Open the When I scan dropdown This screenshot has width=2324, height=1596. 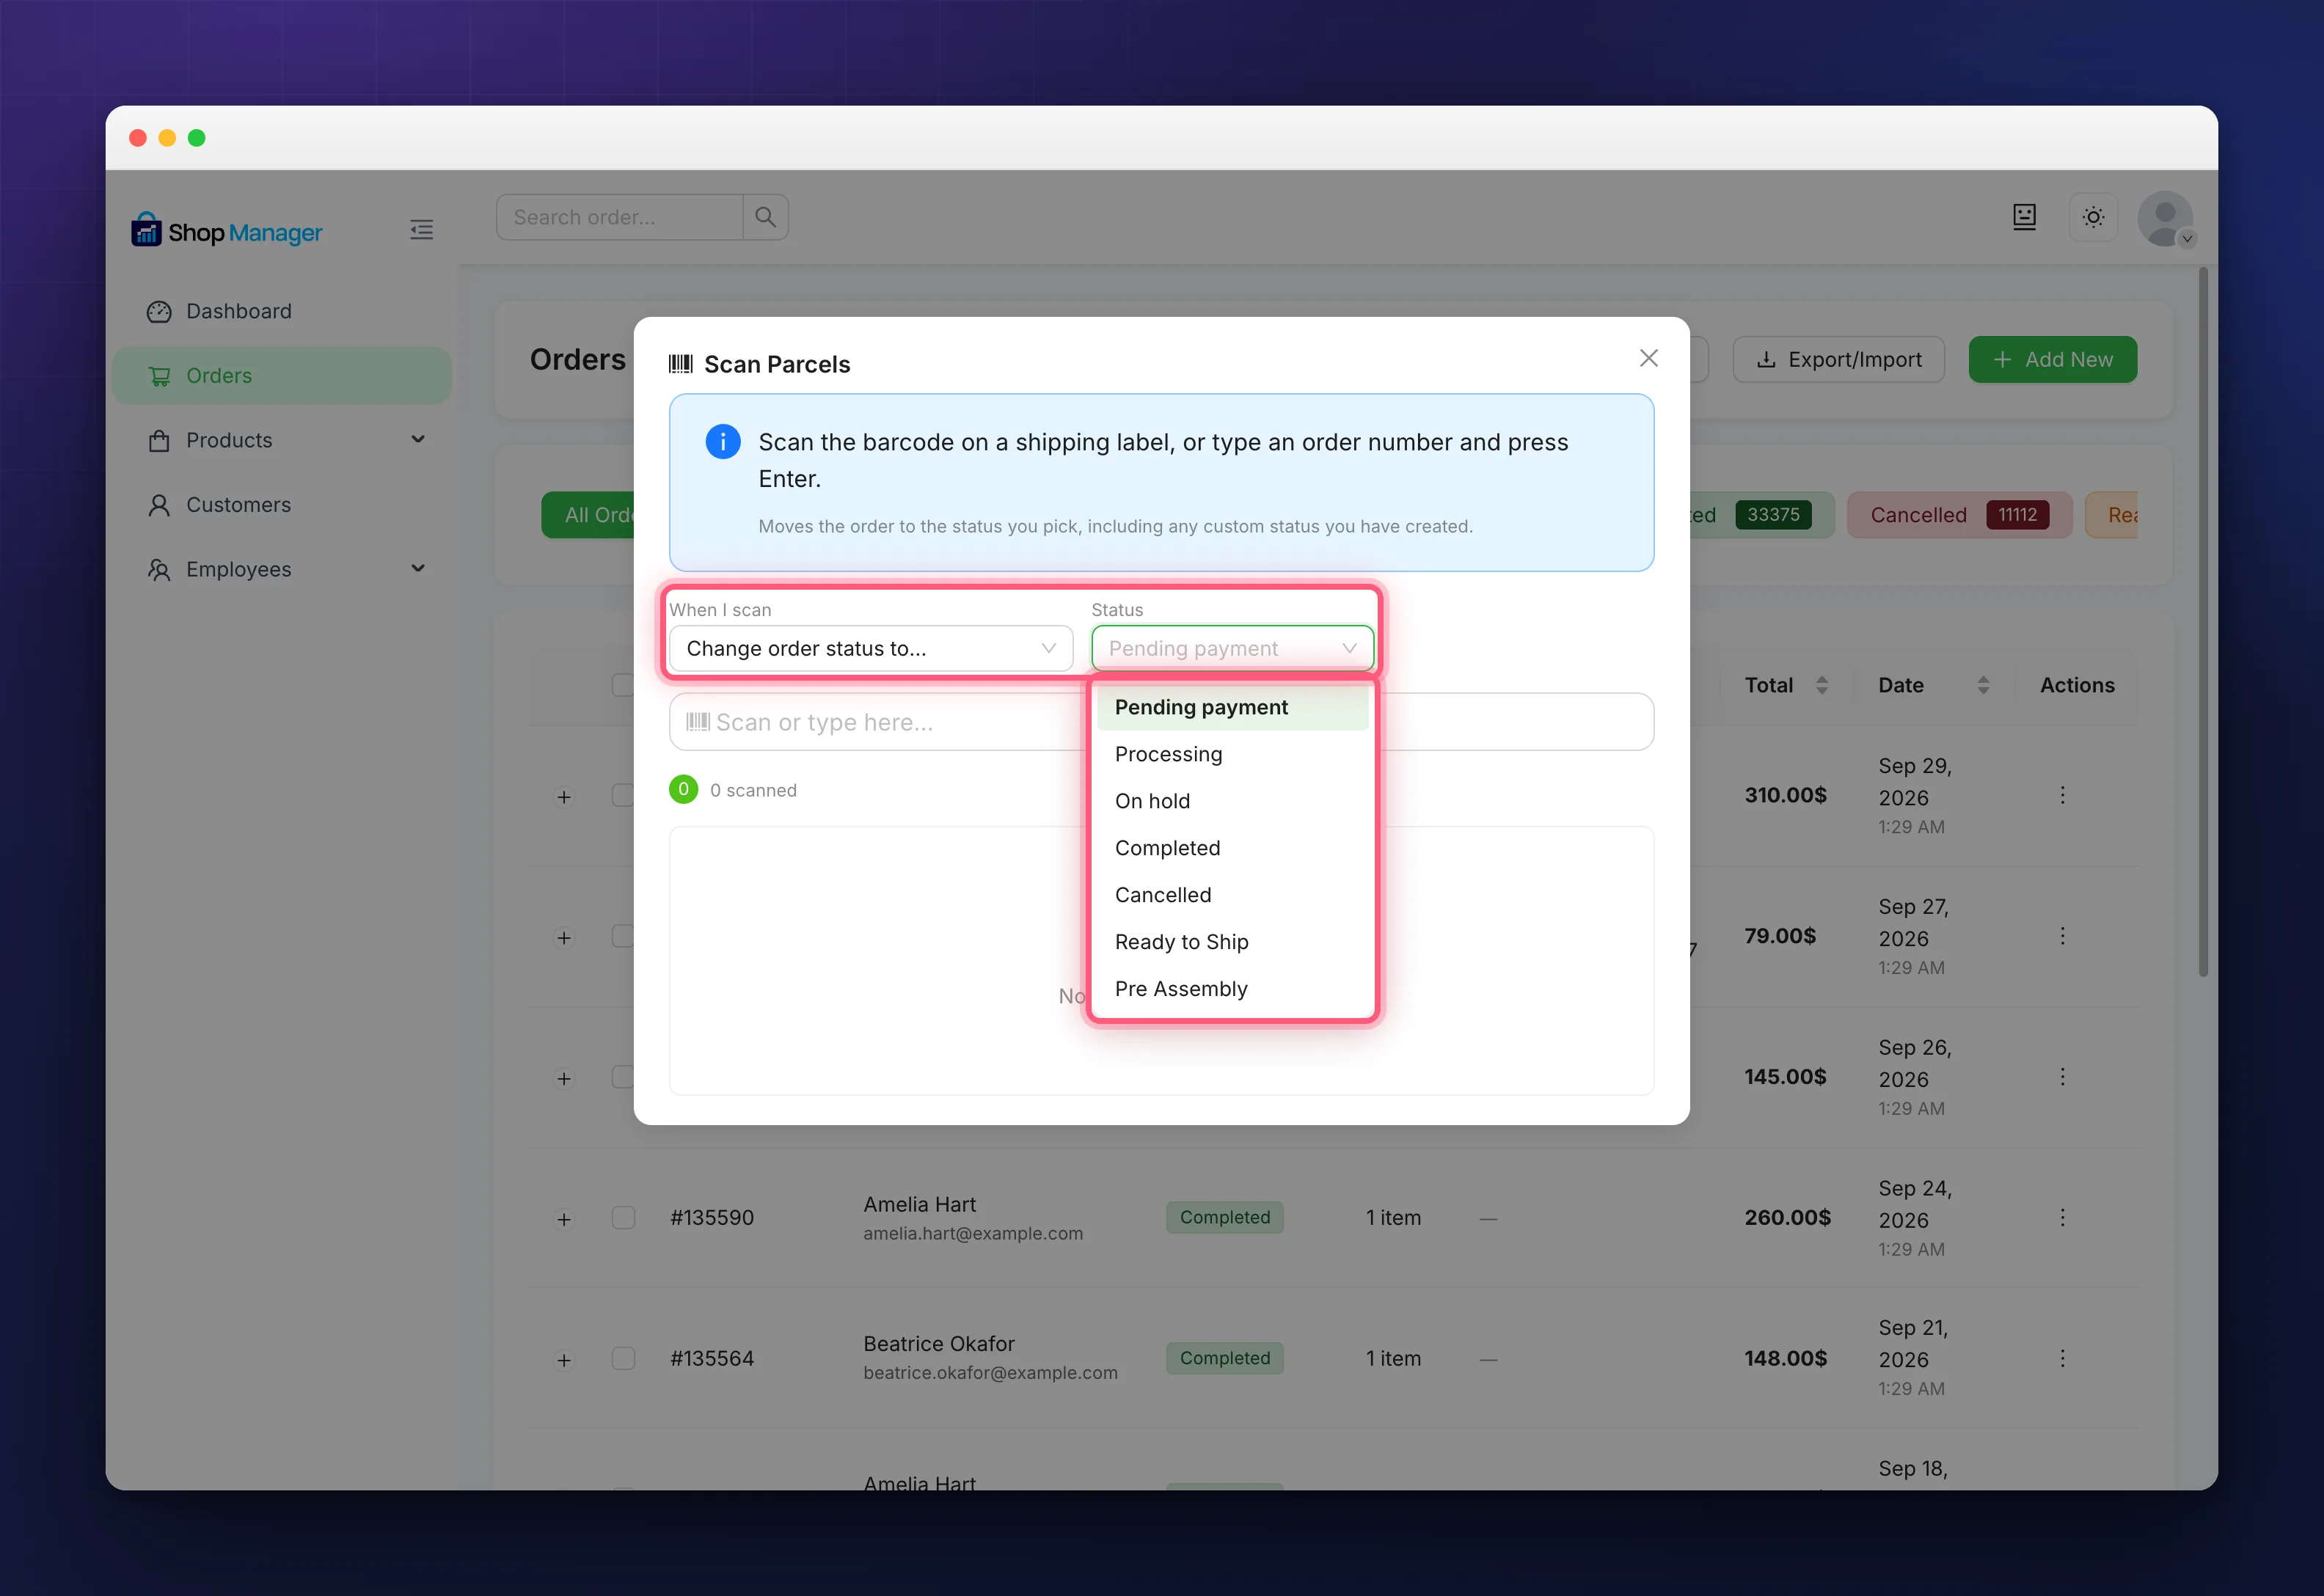[870, 648]
